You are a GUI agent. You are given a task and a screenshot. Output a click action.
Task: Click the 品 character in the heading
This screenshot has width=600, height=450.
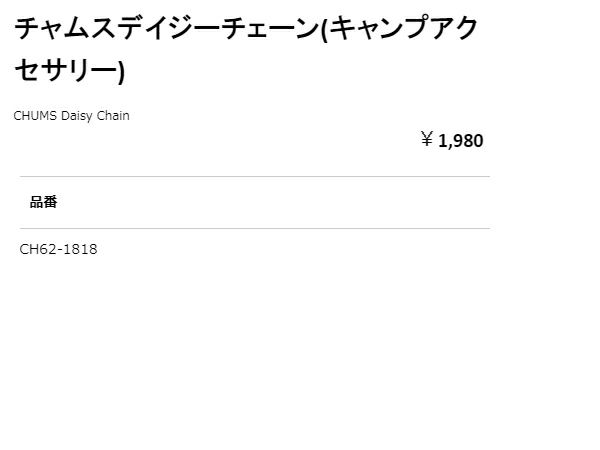pyautogui.click(x=37, y=202)
